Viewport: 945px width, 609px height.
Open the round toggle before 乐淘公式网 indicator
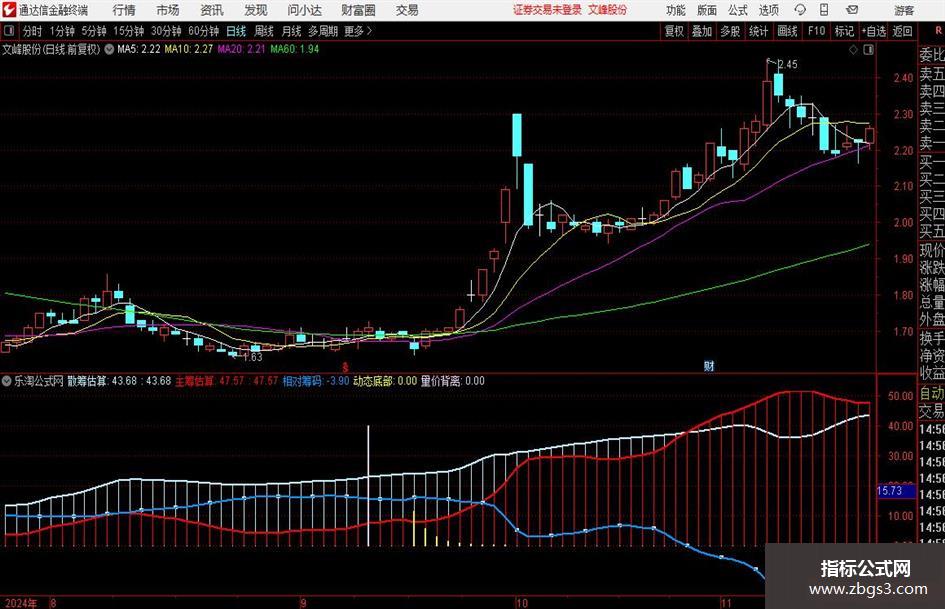point(7,381)
